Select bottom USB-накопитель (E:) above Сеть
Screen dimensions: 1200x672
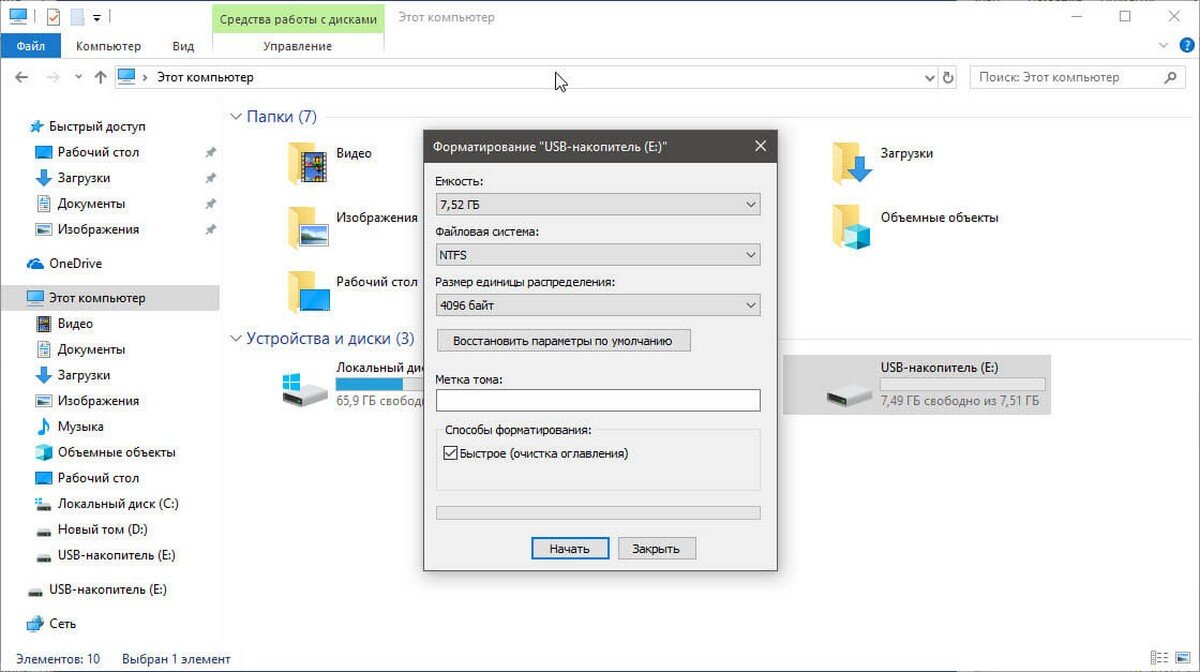(98, 589)
